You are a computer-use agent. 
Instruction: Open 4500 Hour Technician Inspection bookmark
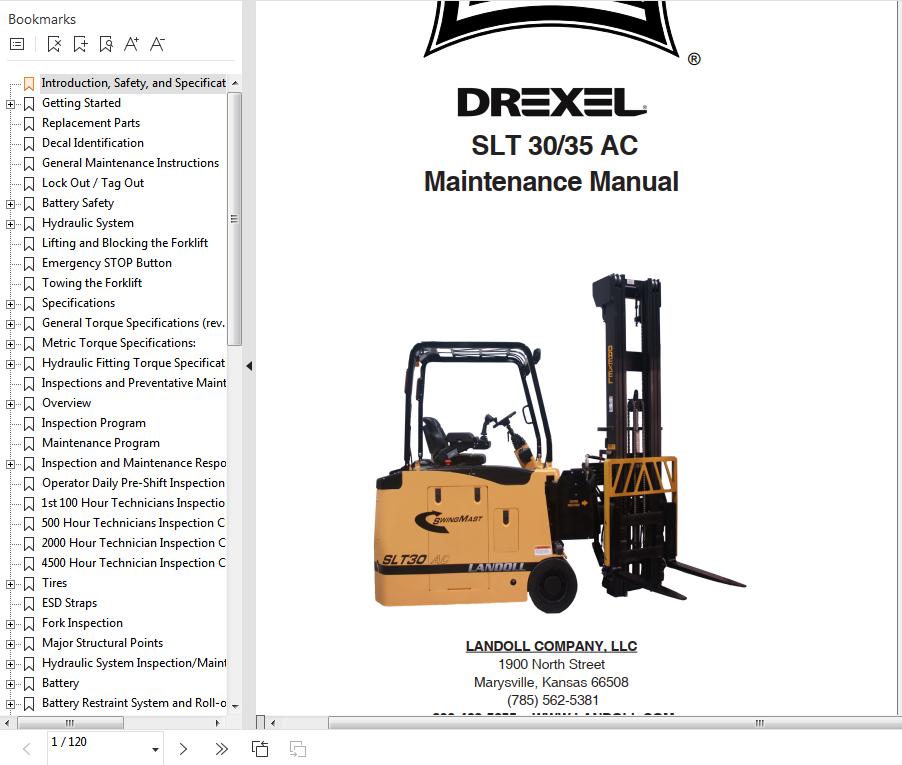click(133, 563)
